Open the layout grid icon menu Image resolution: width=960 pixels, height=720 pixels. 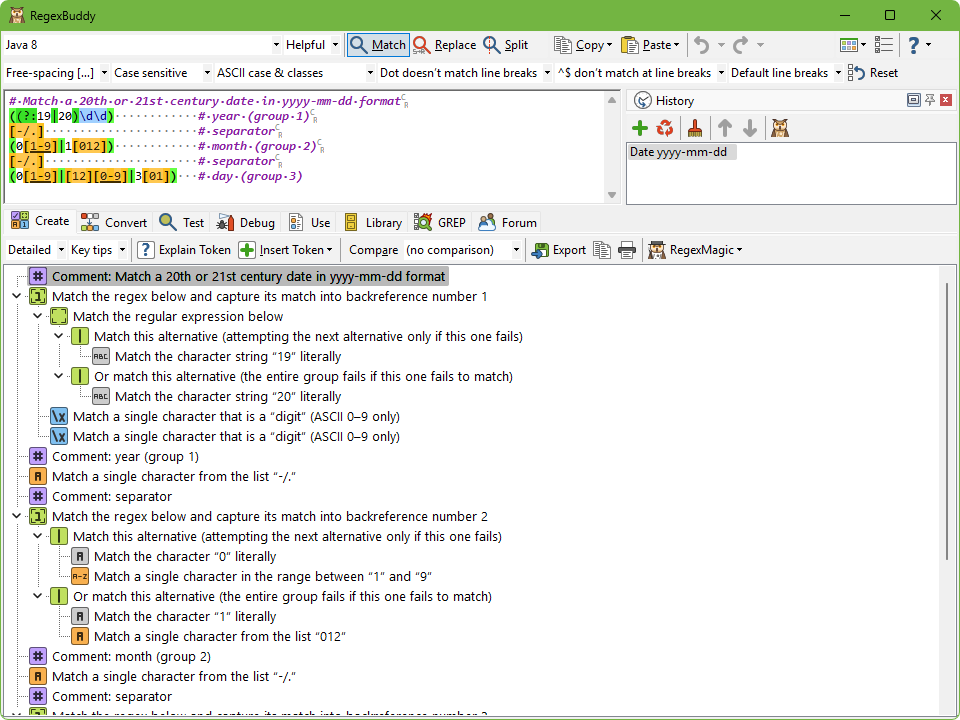pyautogui.click(x=853, y=45)
